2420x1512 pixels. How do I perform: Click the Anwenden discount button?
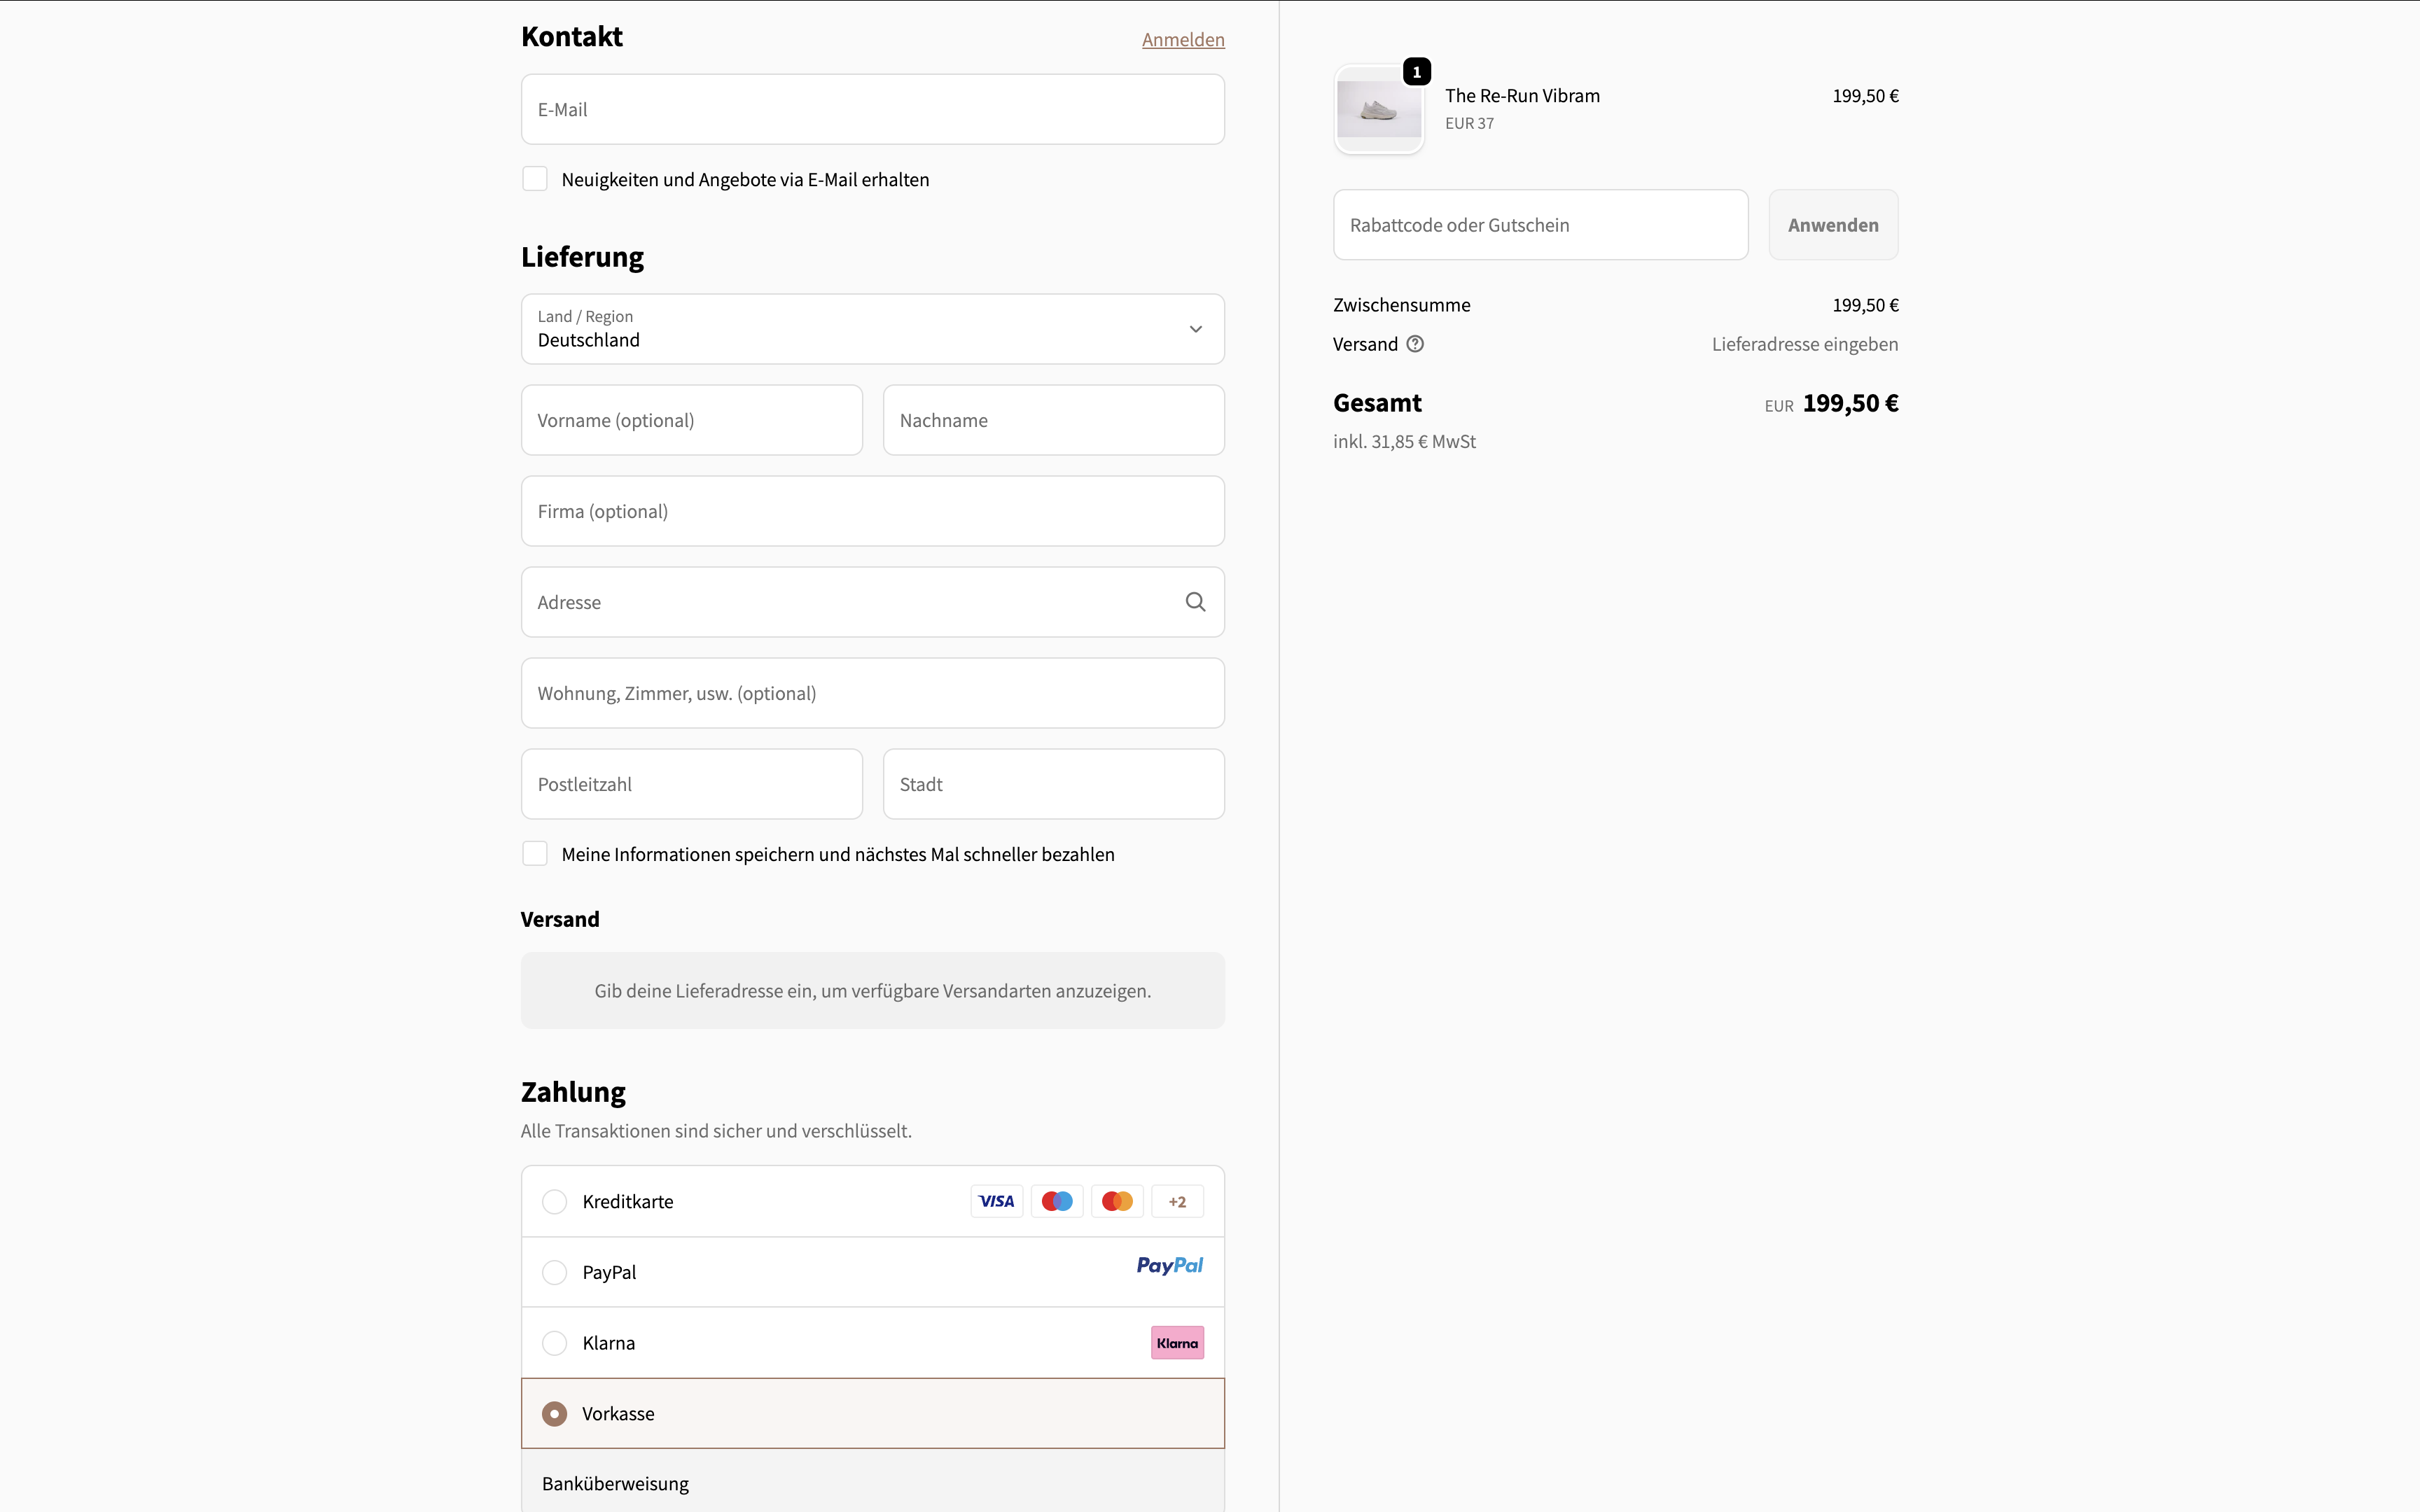[x=1833, y=225]
